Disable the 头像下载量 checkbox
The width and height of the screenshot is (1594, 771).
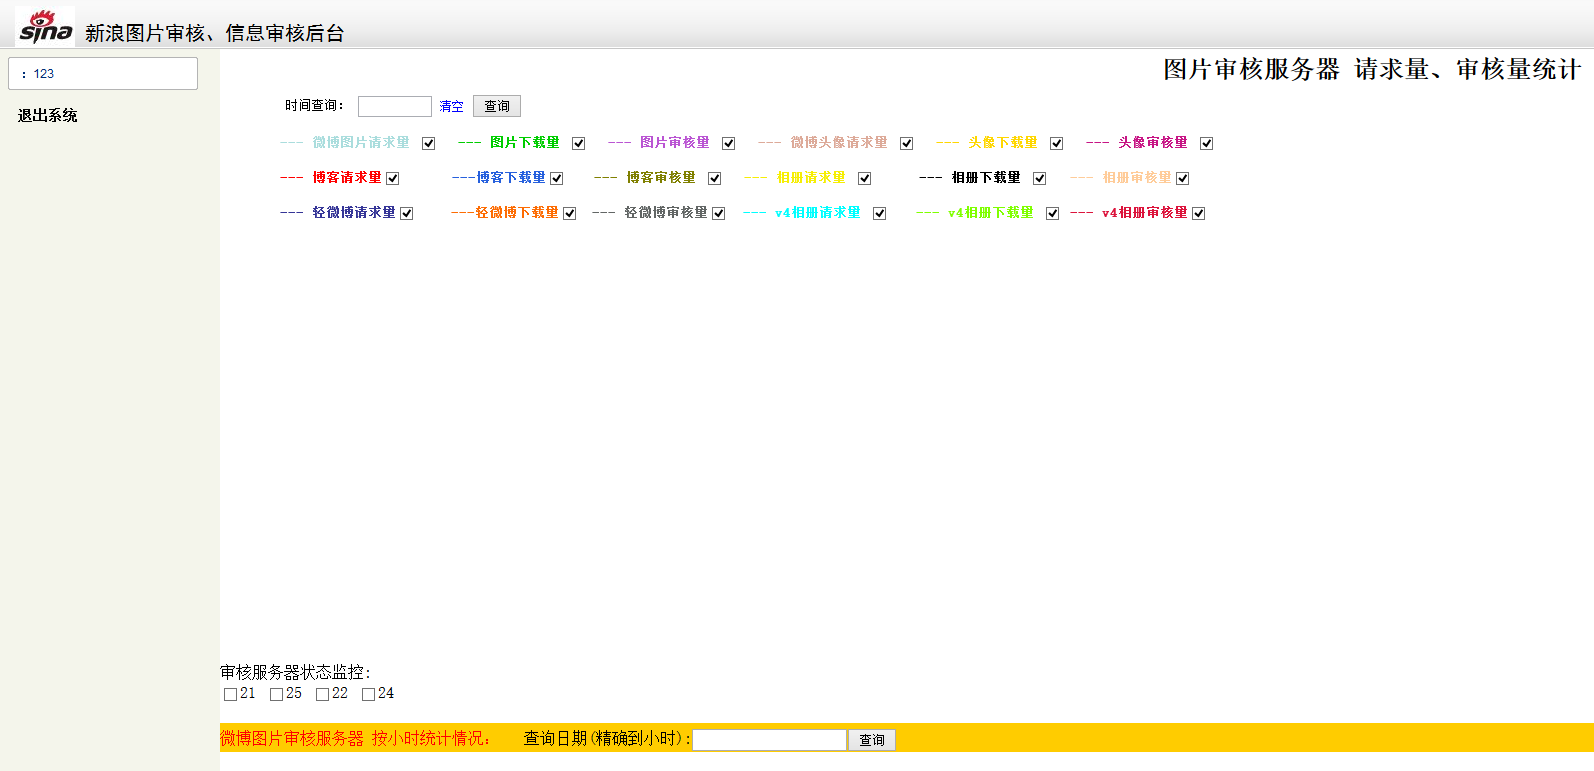click(x=1056, y=143)
